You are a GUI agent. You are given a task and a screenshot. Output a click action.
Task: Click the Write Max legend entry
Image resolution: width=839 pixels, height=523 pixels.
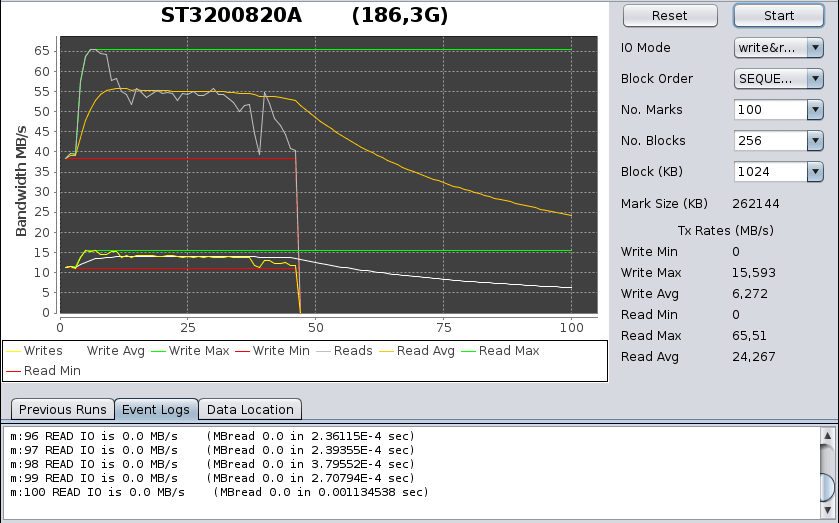point(190,351)
